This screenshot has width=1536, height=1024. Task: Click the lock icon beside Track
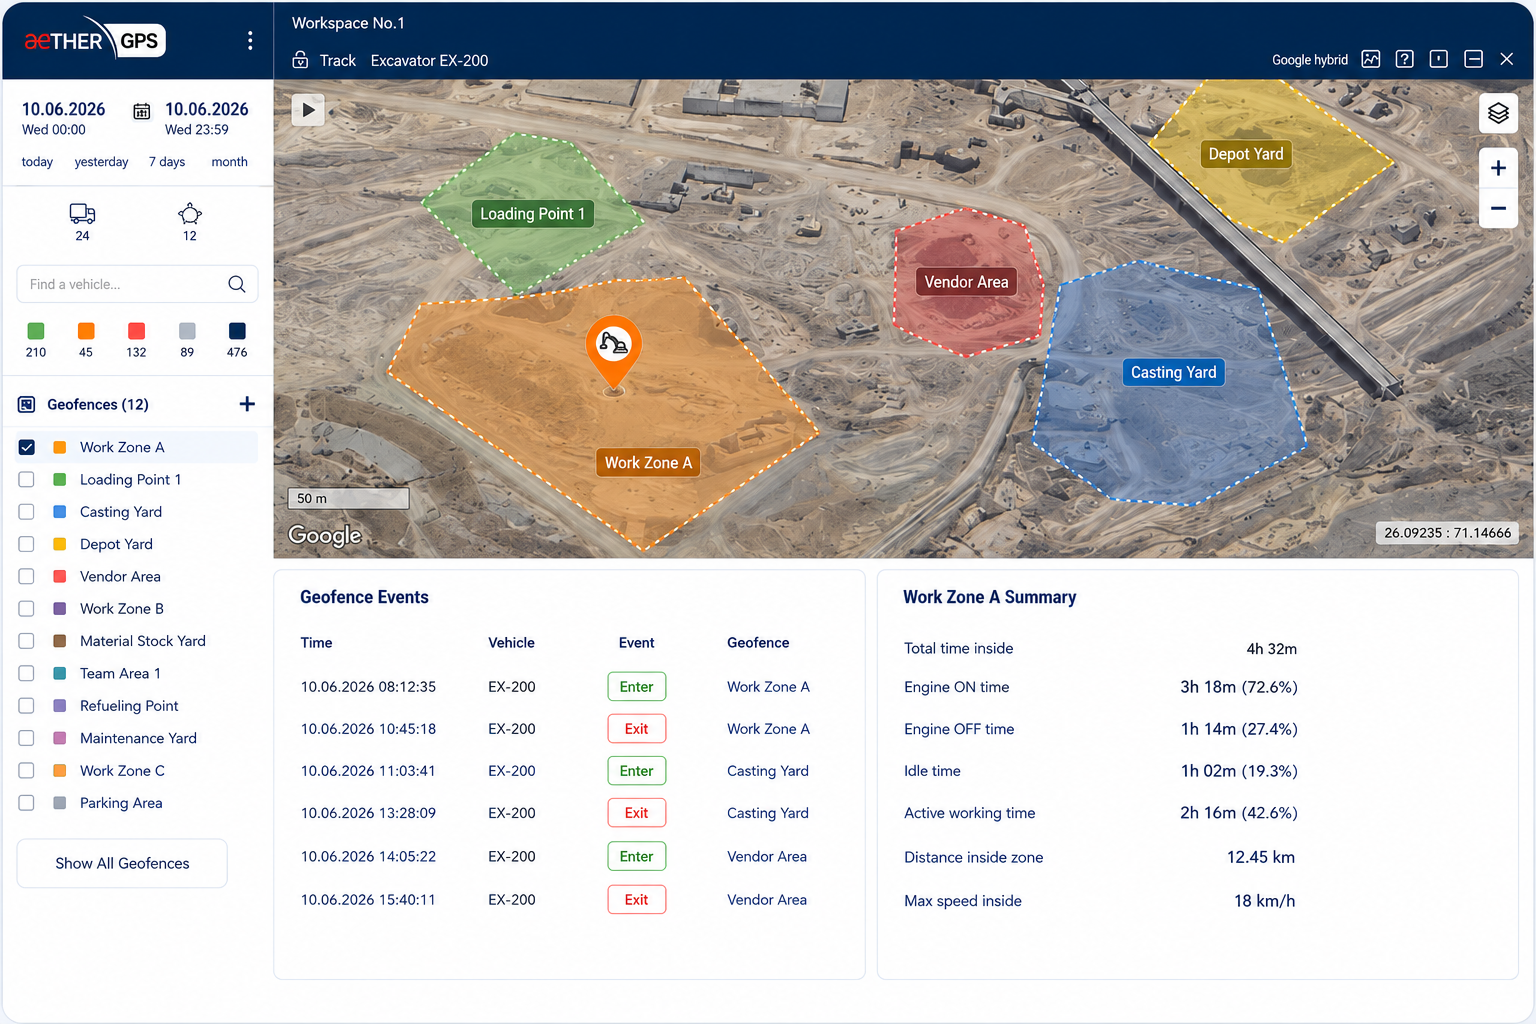300,60
